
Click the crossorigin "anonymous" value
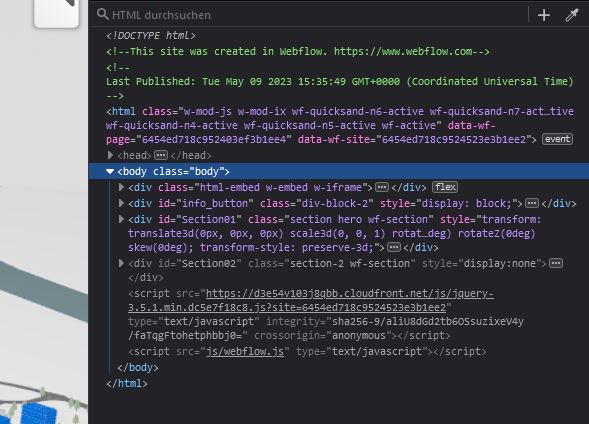358,335
